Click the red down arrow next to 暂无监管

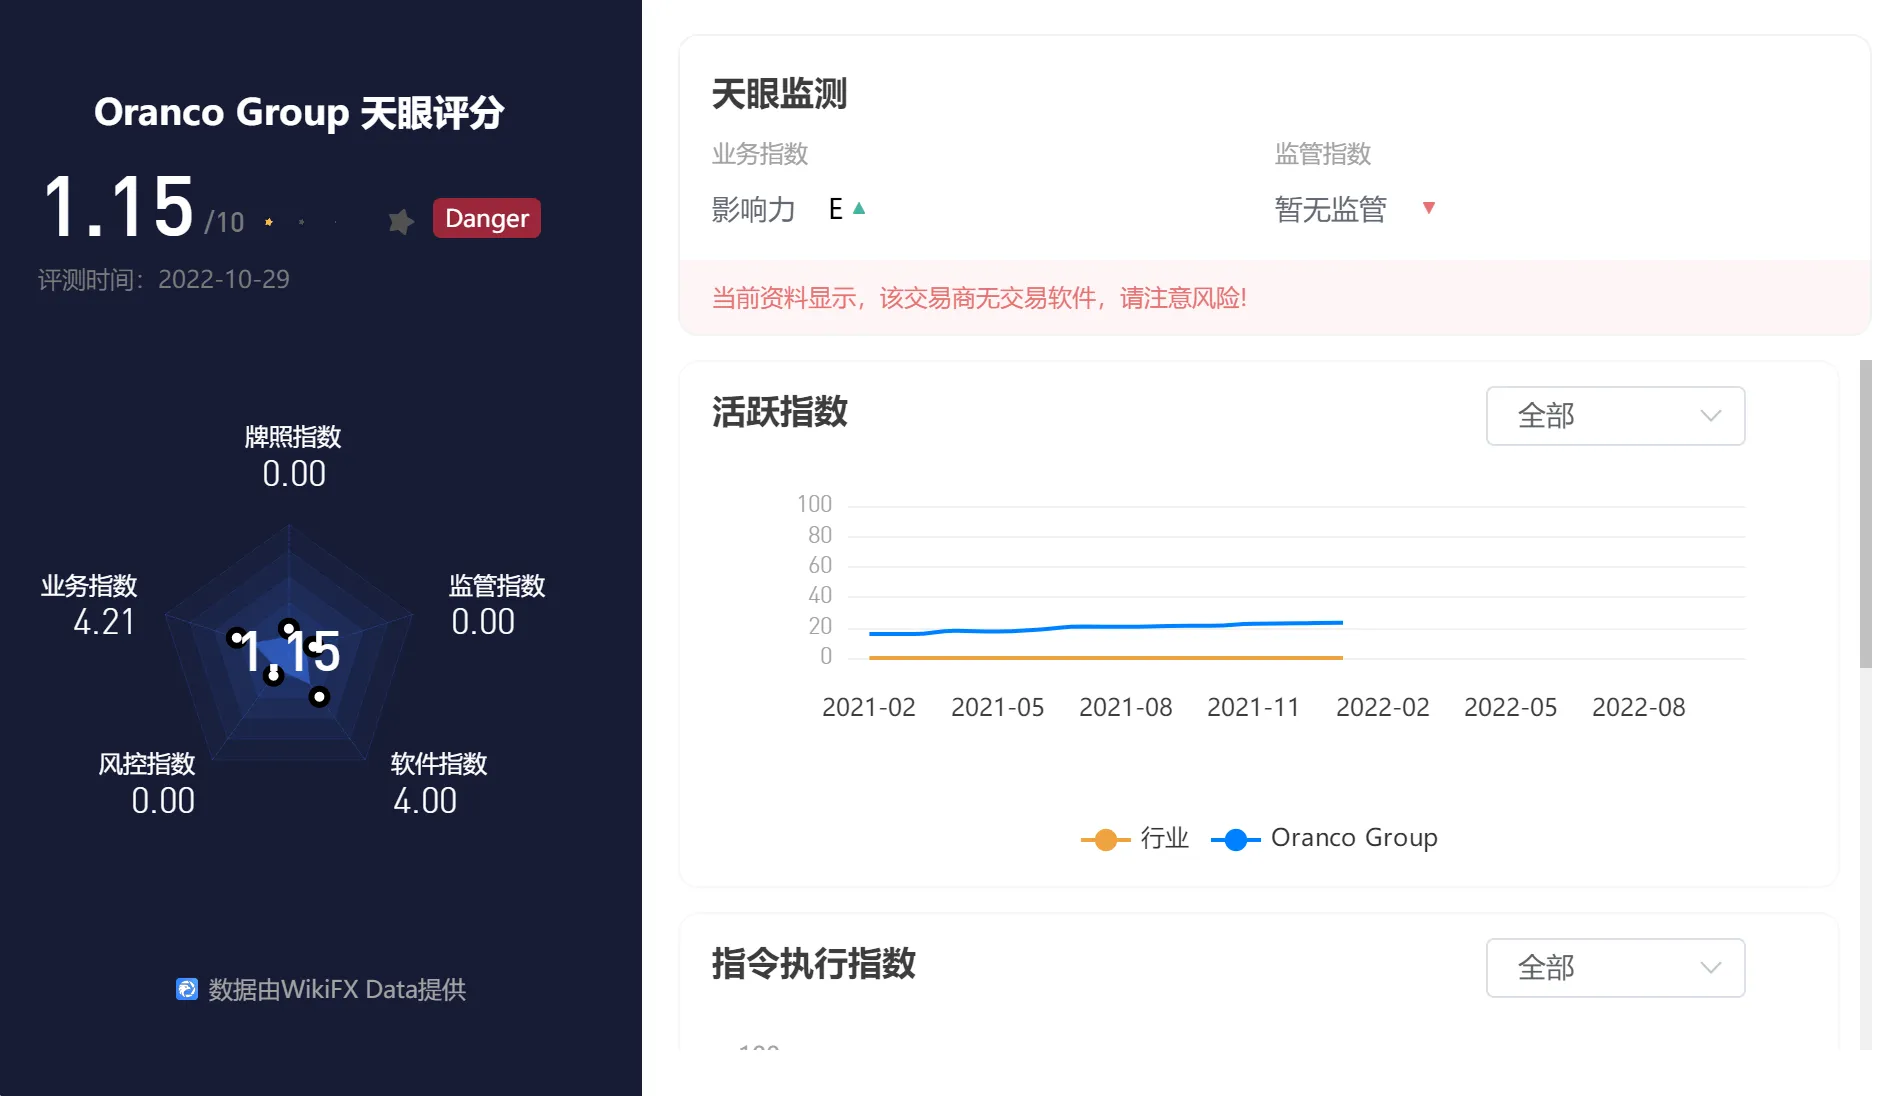click(1429, 208)
